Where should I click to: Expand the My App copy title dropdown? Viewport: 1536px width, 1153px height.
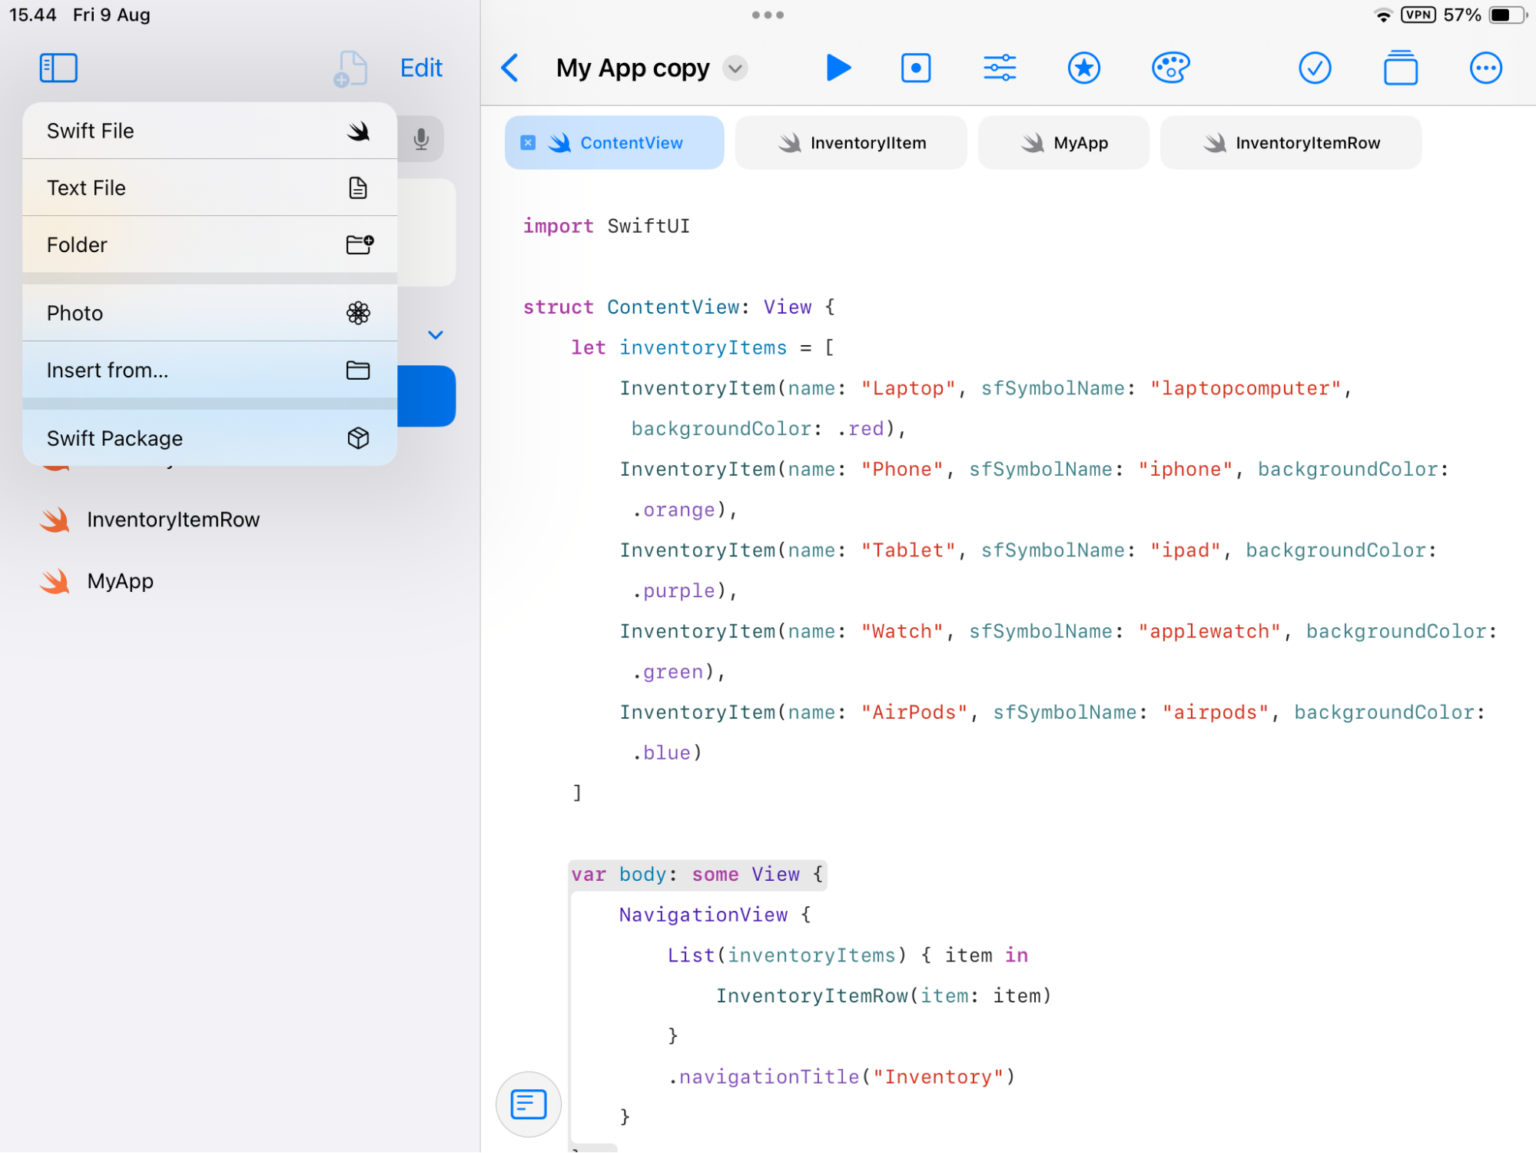point(735,68)
